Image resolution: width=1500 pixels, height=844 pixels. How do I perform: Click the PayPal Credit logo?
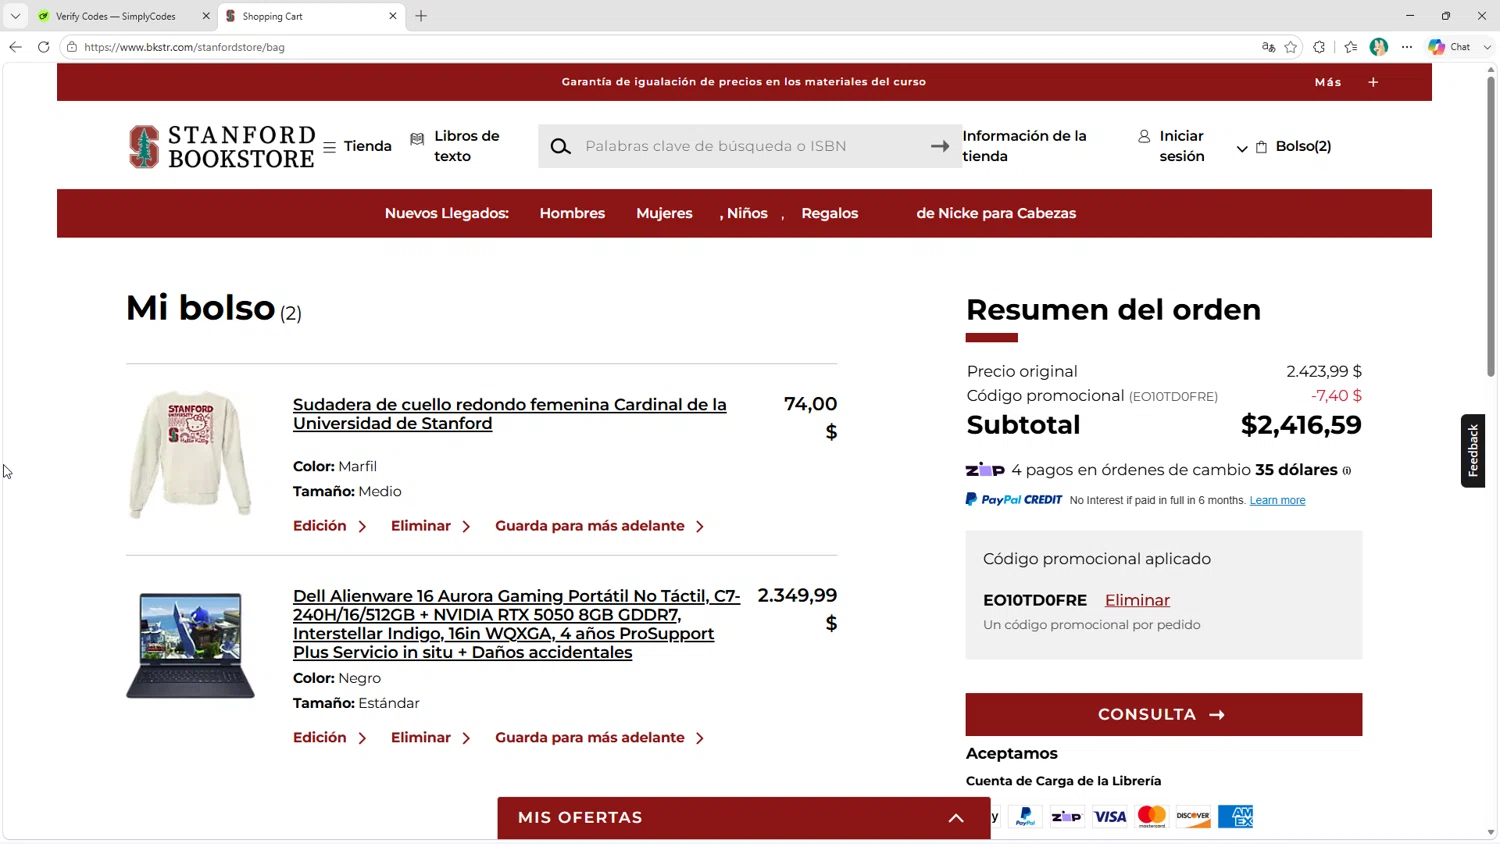click(x=1014, y=499)
